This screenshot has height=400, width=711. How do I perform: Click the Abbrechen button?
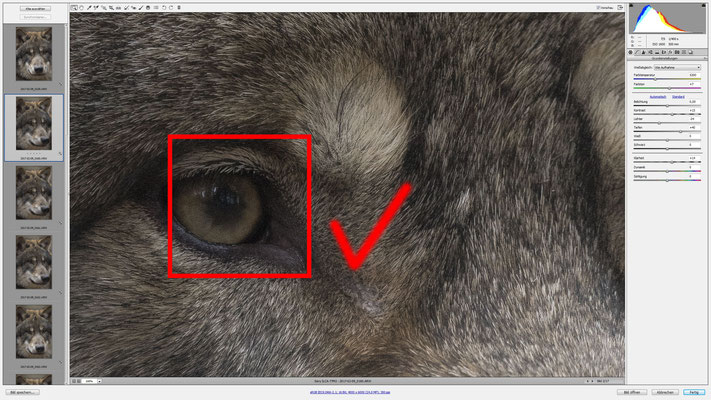pyautogui.click(x=665, y=392)
